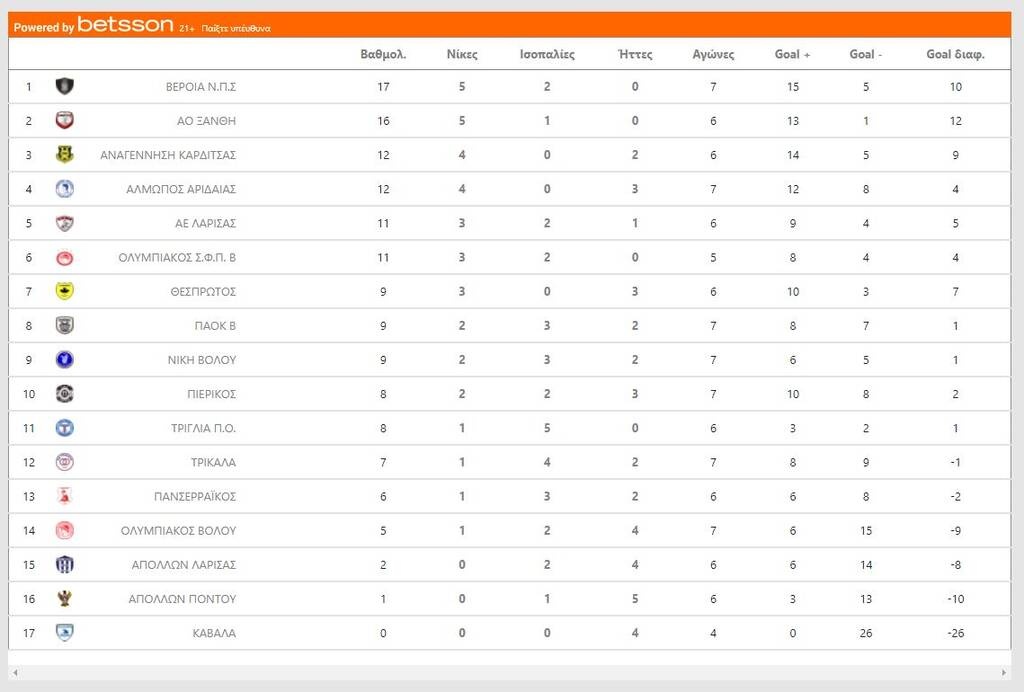Click the Νίκες column header
The height and width of the screenshot is (692, 1024).
point(462,55)
